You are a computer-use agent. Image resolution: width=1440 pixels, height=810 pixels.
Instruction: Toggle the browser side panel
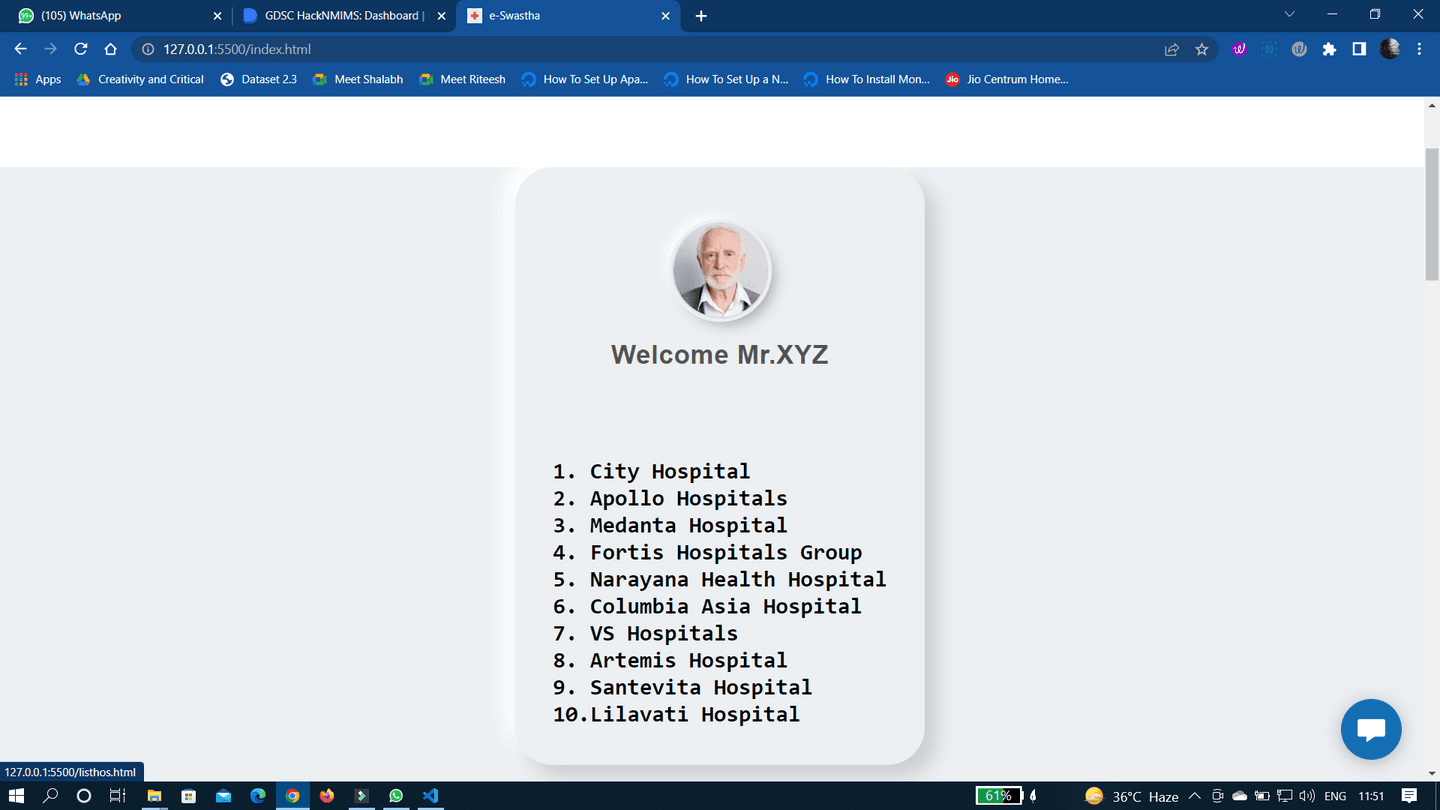(x=1359, y=49)
